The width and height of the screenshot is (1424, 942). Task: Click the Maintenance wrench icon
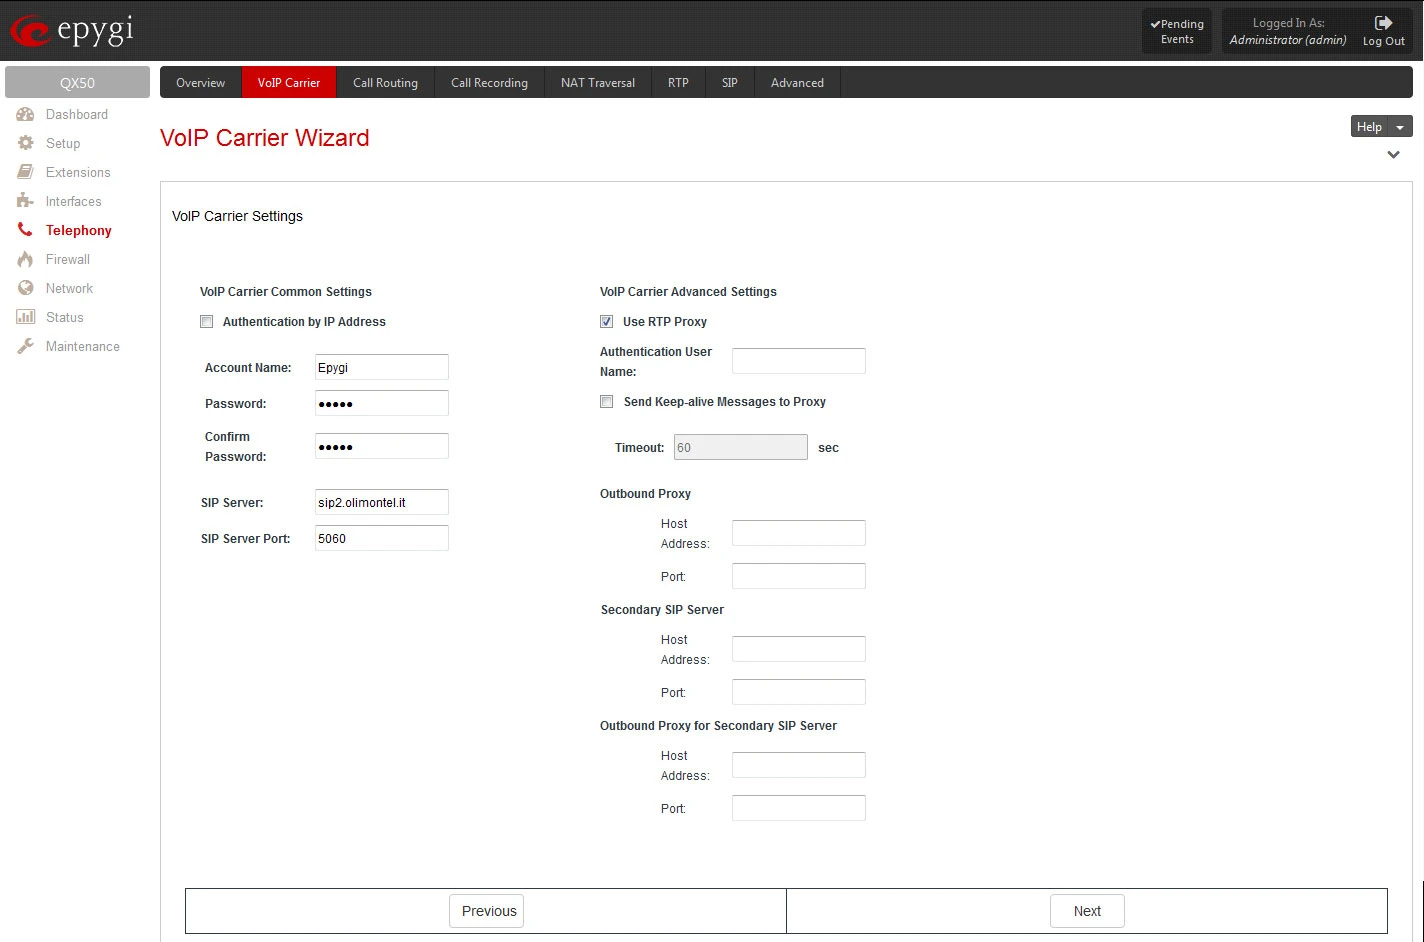point(26,346)
